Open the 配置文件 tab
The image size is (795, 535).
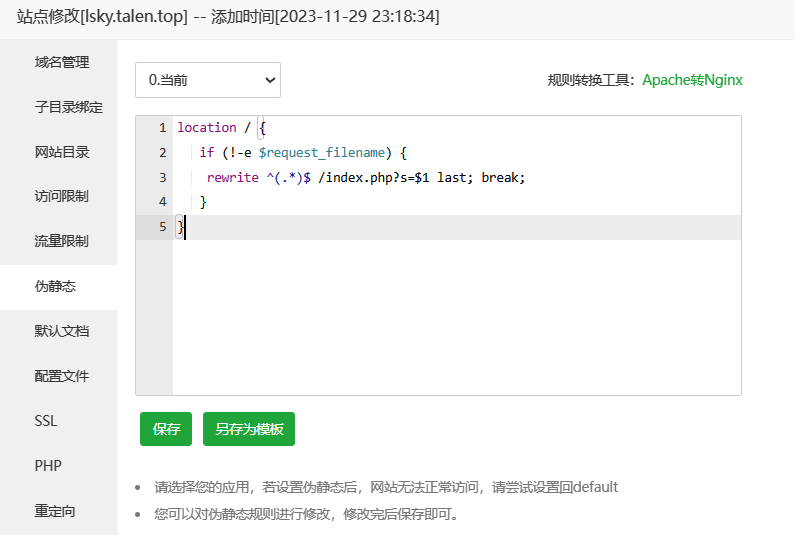tap(61, 376)
